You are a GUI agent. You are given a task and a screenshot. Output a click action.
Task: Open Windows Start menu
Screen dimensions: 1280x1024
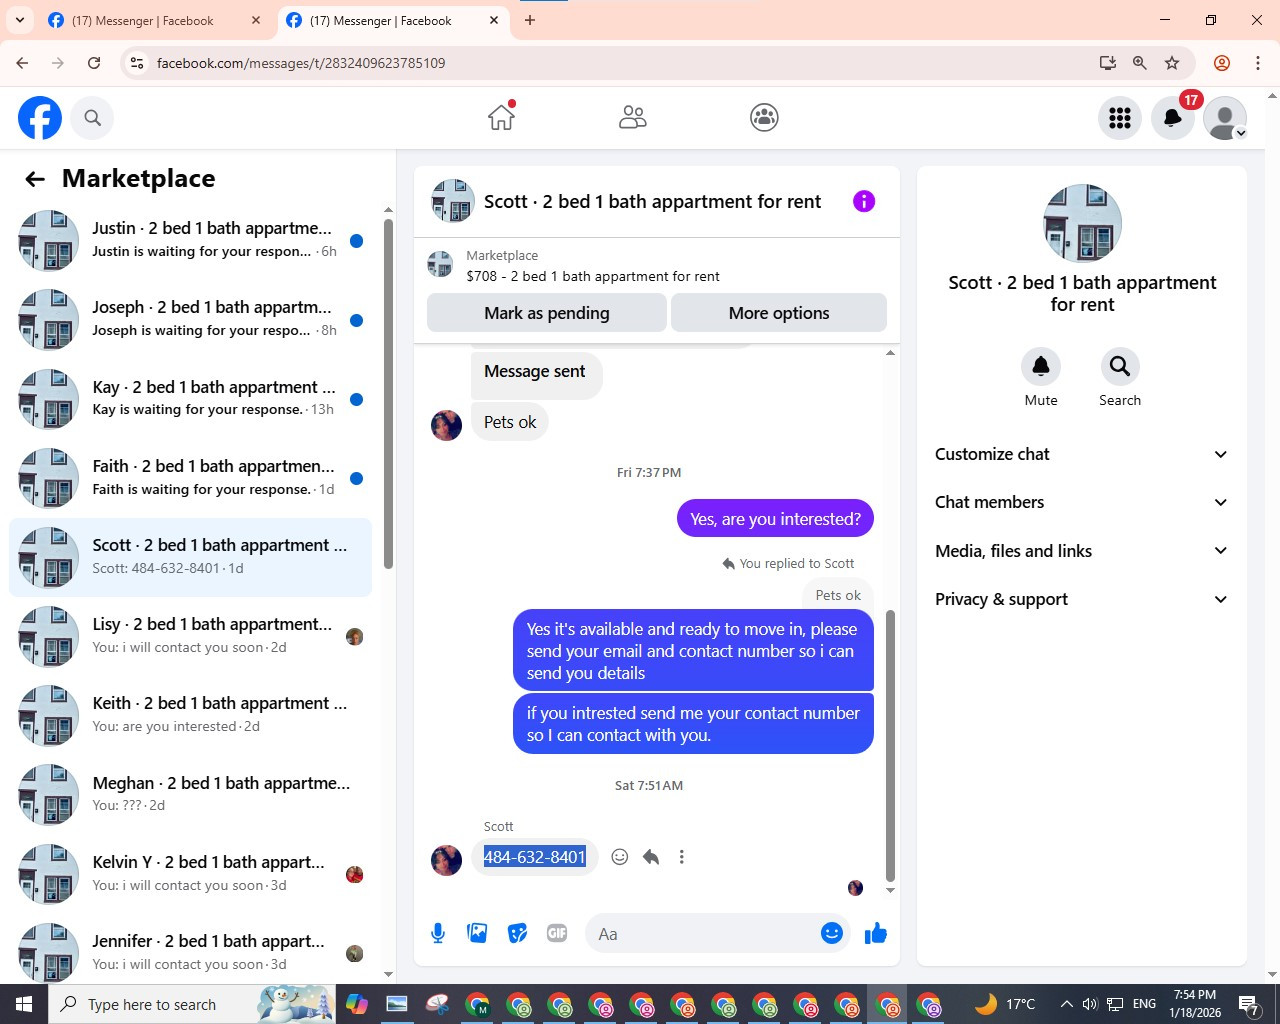pyautogui.click(x=24, y=1004)
